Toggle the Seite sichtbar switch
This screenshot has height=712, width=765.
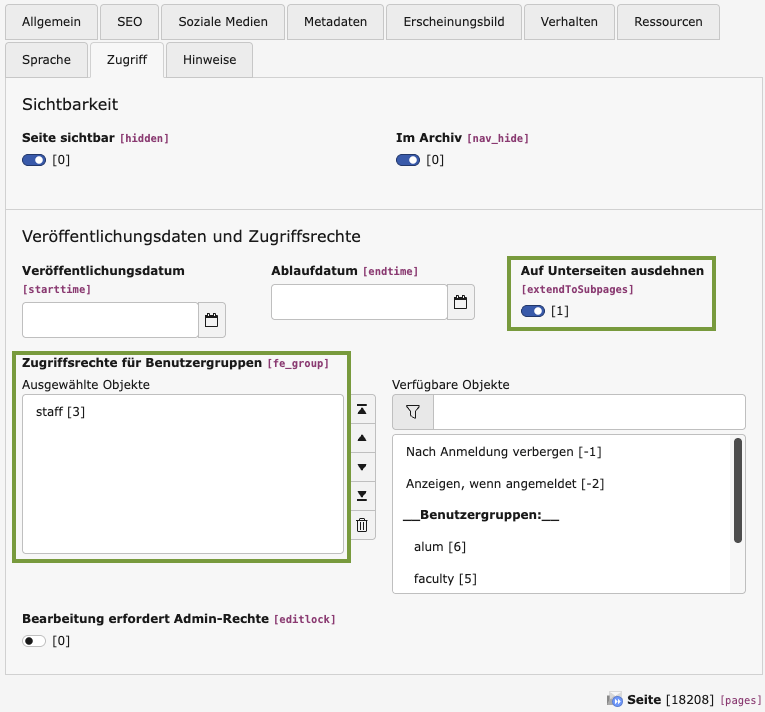point(34,160)
